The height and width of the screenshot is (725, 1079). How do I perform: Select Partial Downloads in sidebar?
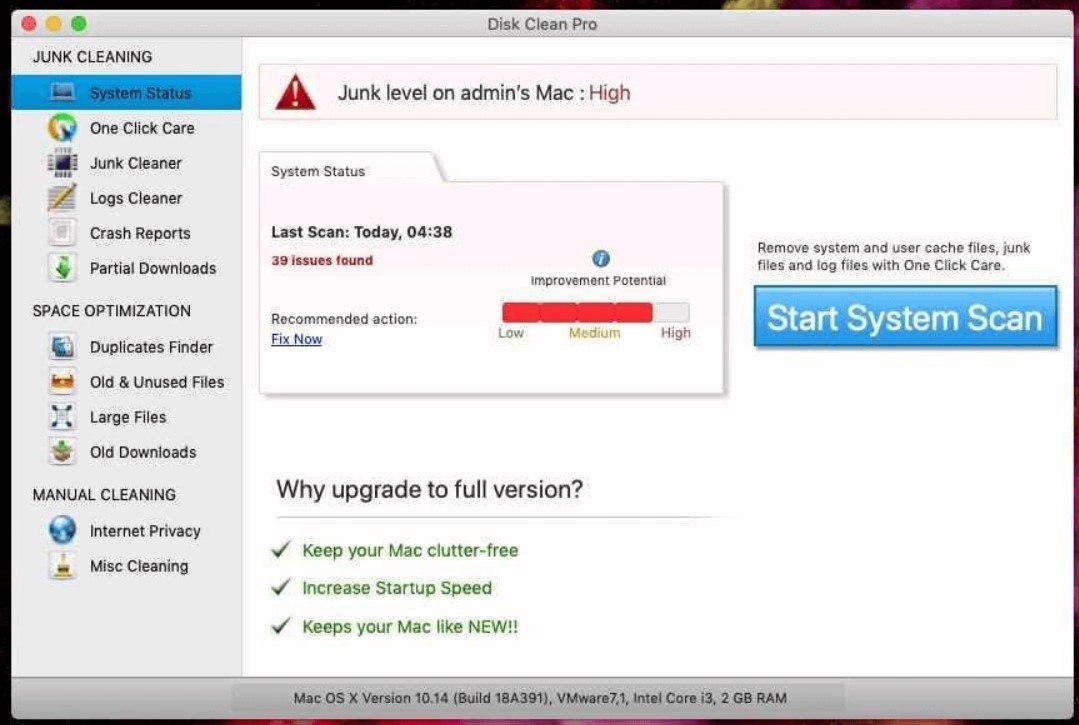coord(127,268)
